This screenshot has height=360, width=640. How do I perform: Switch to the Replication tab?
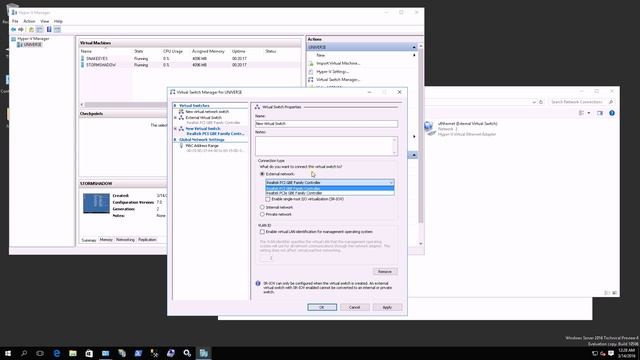click(x=147, y=240)
